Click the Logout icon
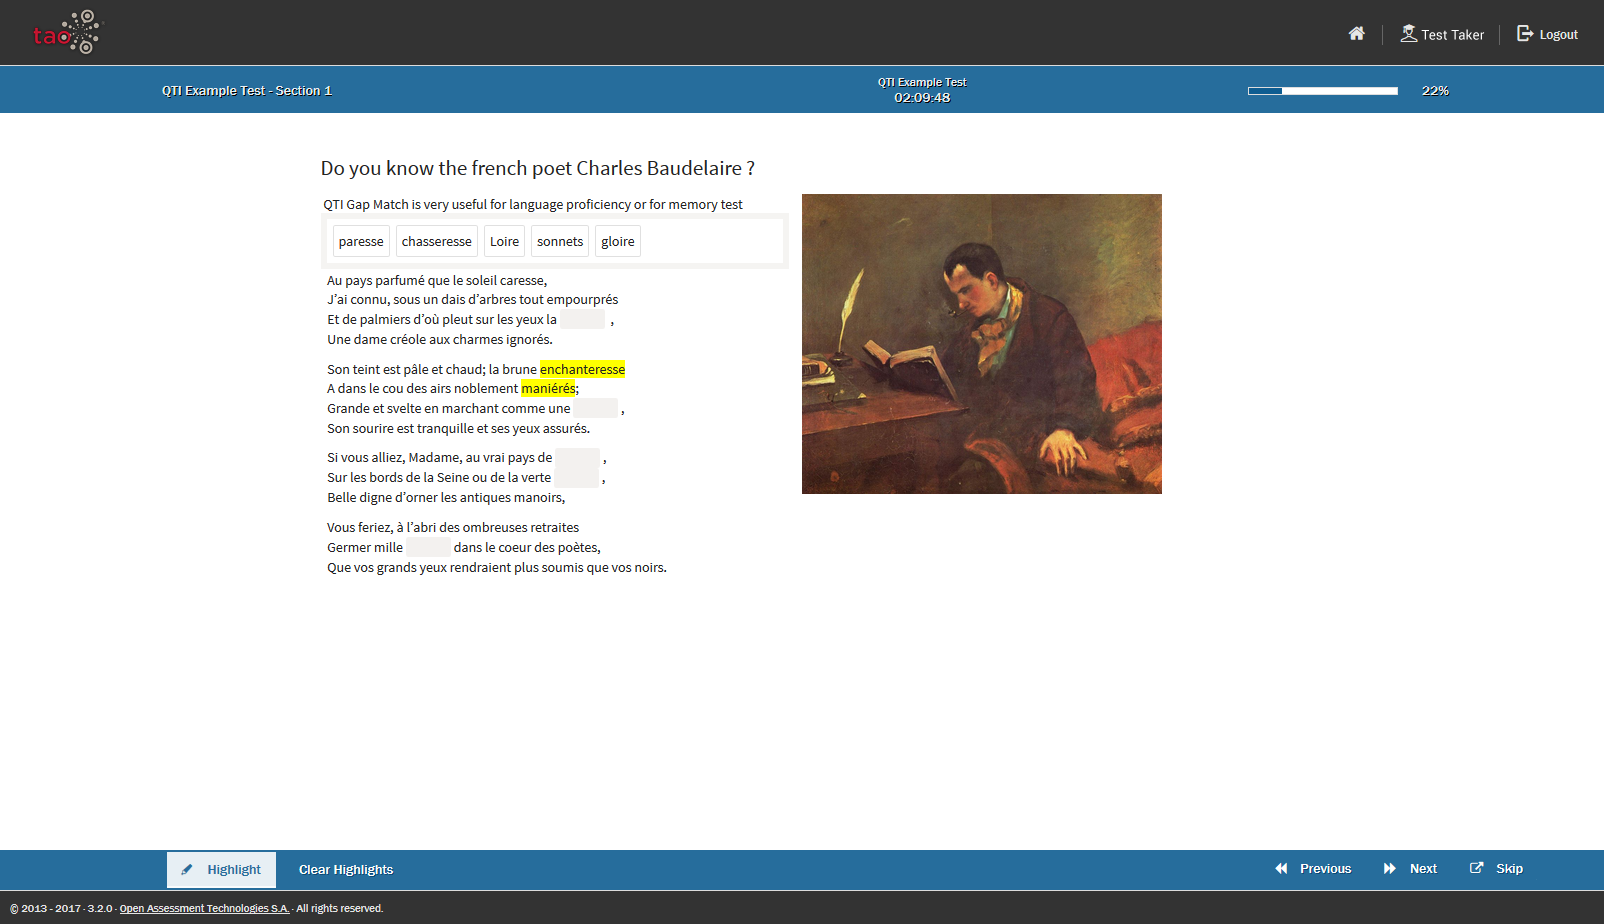 [x=1525, y=34]
